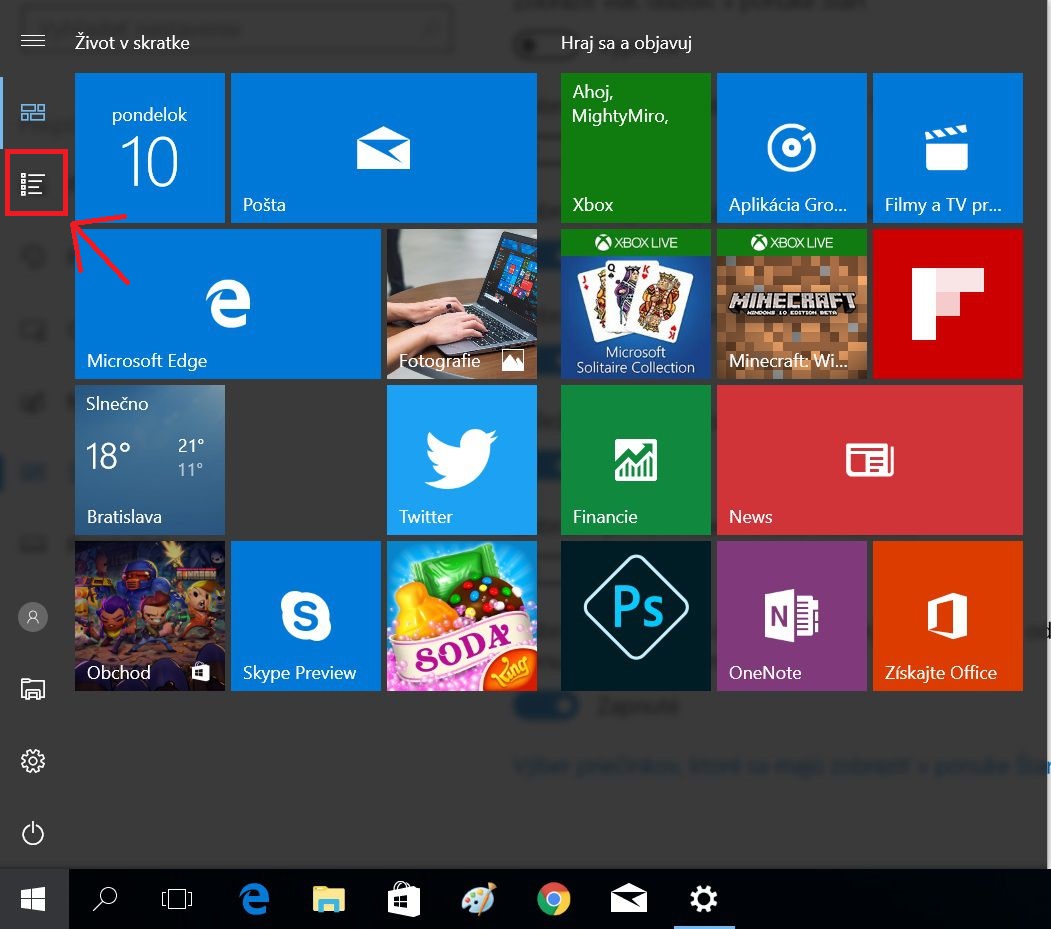The width and height of the screenshot is (1051, 929).
Task: Launch the Photoshop Ps tile
Action: (x=635, y=616)
